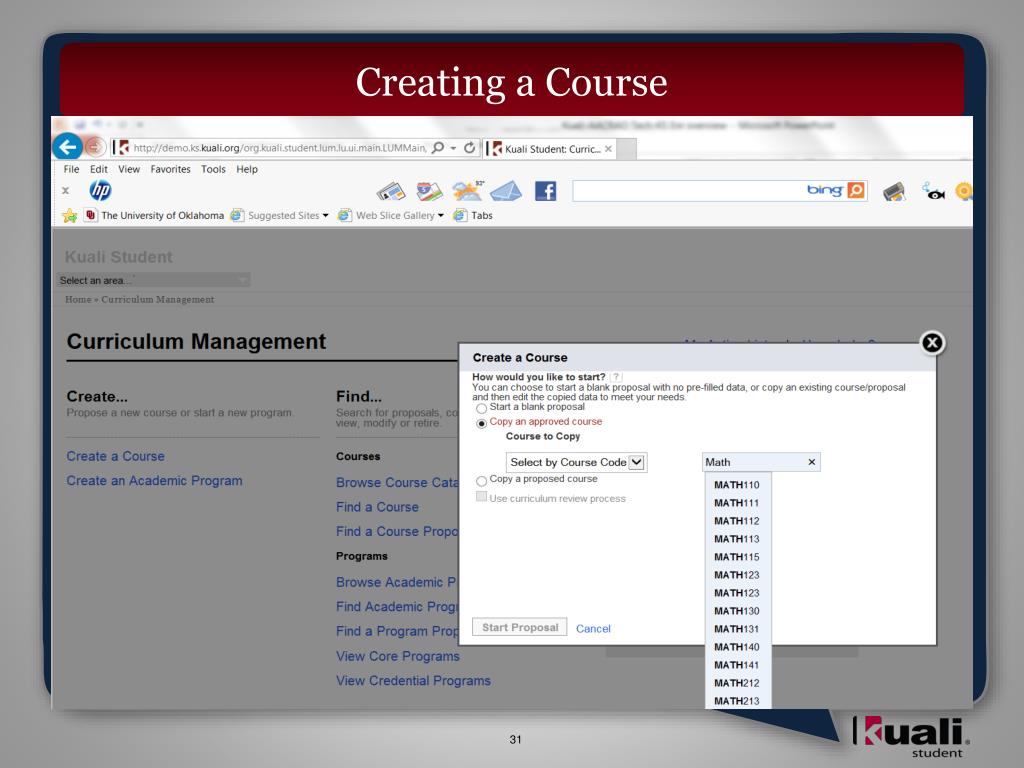Open the Select an area dropdown

pyautogui.click(x=153, y=280)
